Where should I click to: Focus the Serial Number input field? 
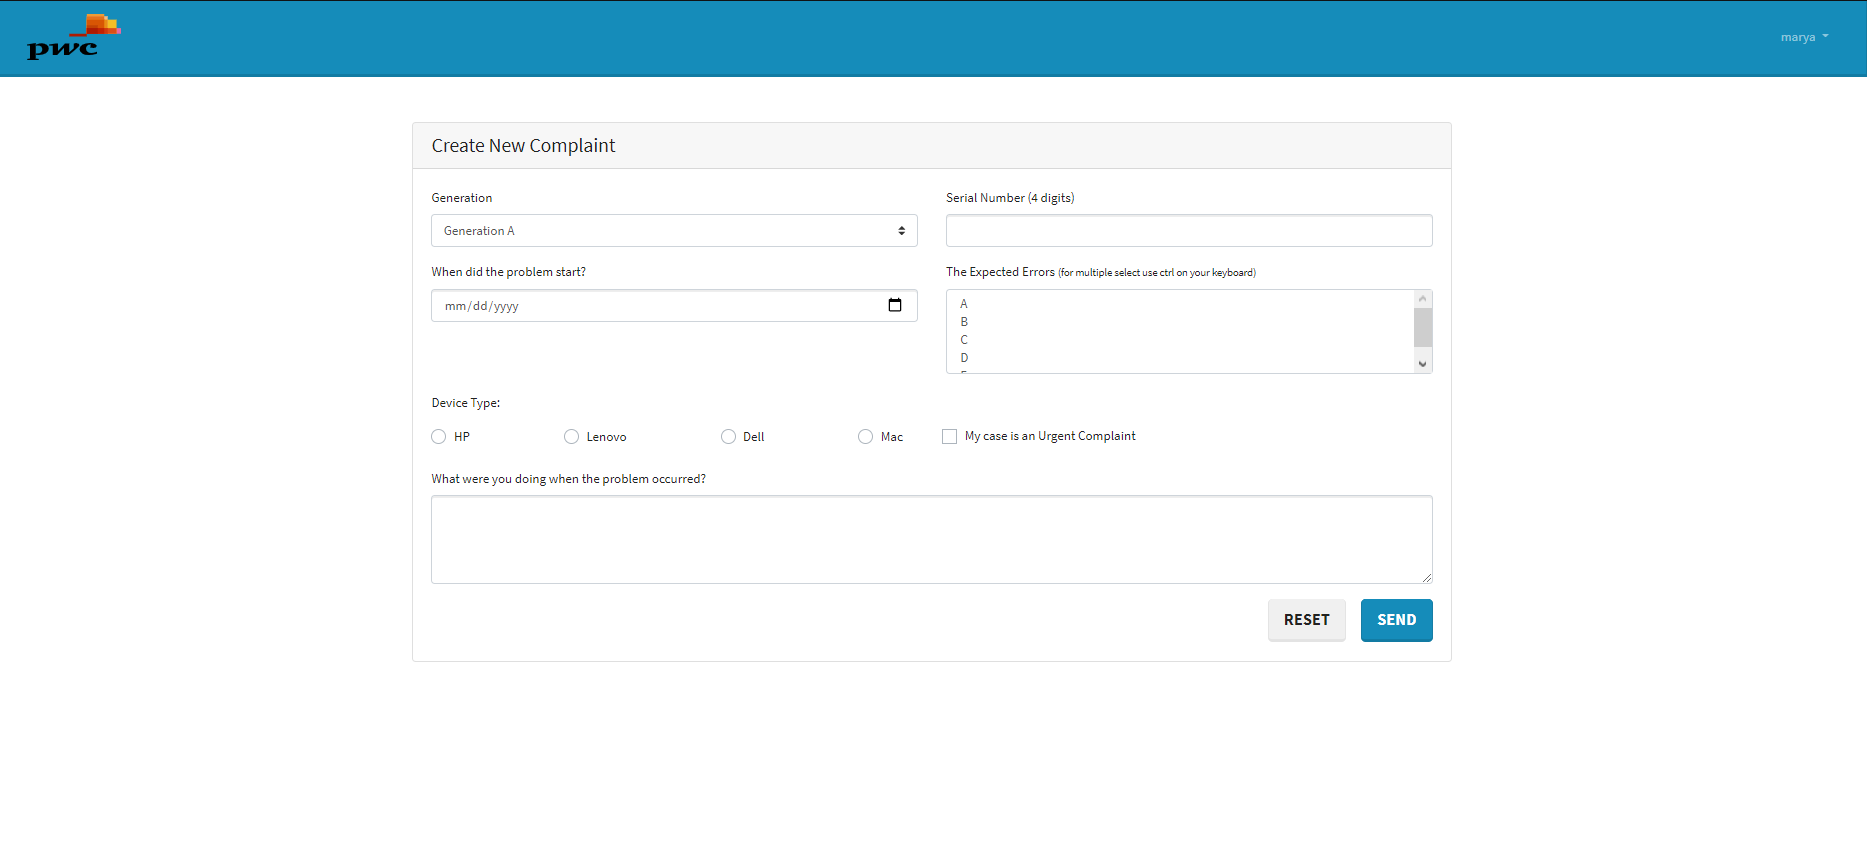(x=1189, y=231)
